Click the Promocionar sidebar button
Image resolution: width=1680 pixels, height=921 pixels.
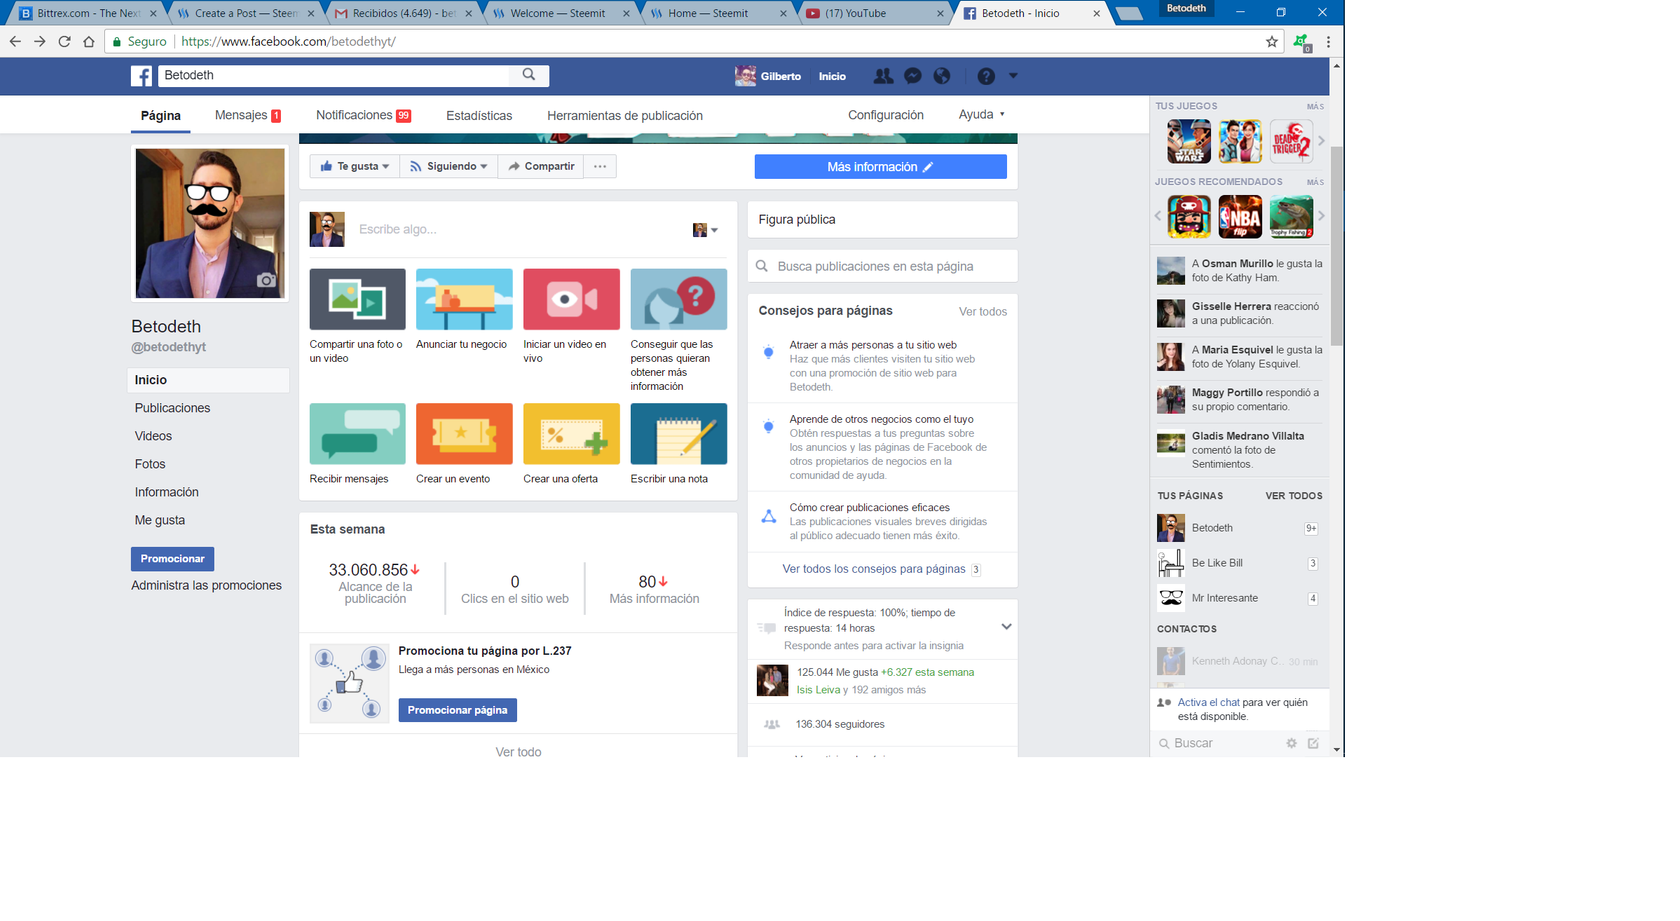click(172, 559)
